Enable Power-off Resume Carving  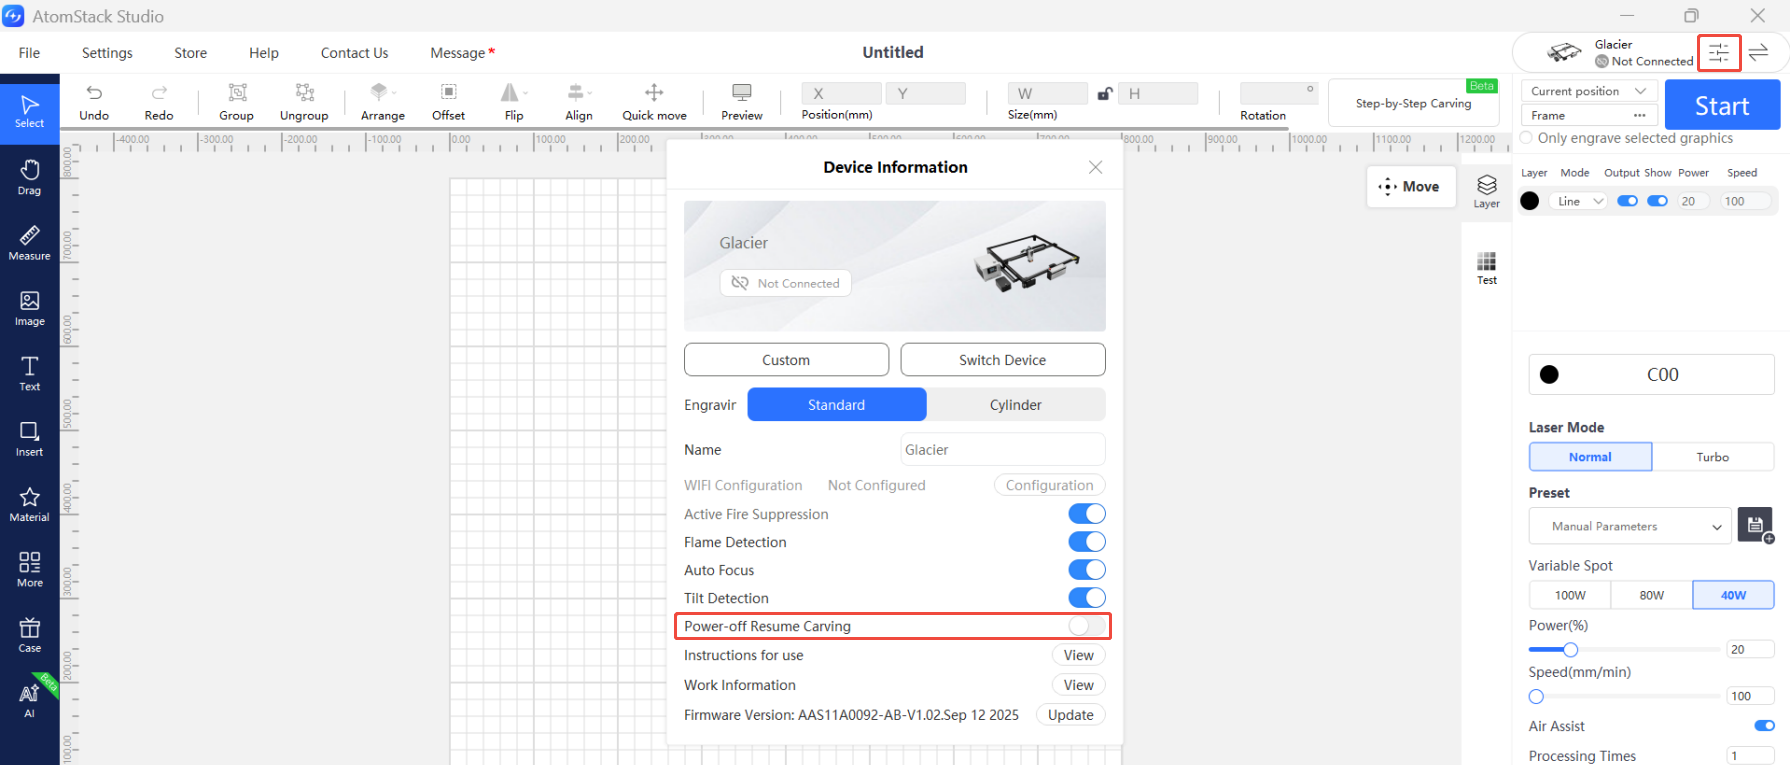pyautogui.click(x=1087, y=626)
